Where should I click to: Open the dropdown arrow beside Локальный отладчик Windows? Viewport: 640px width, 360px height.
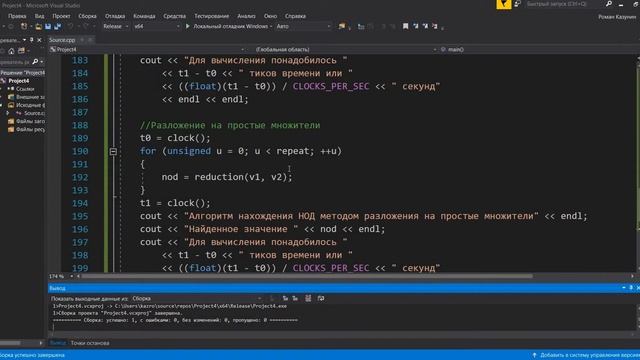271,26
